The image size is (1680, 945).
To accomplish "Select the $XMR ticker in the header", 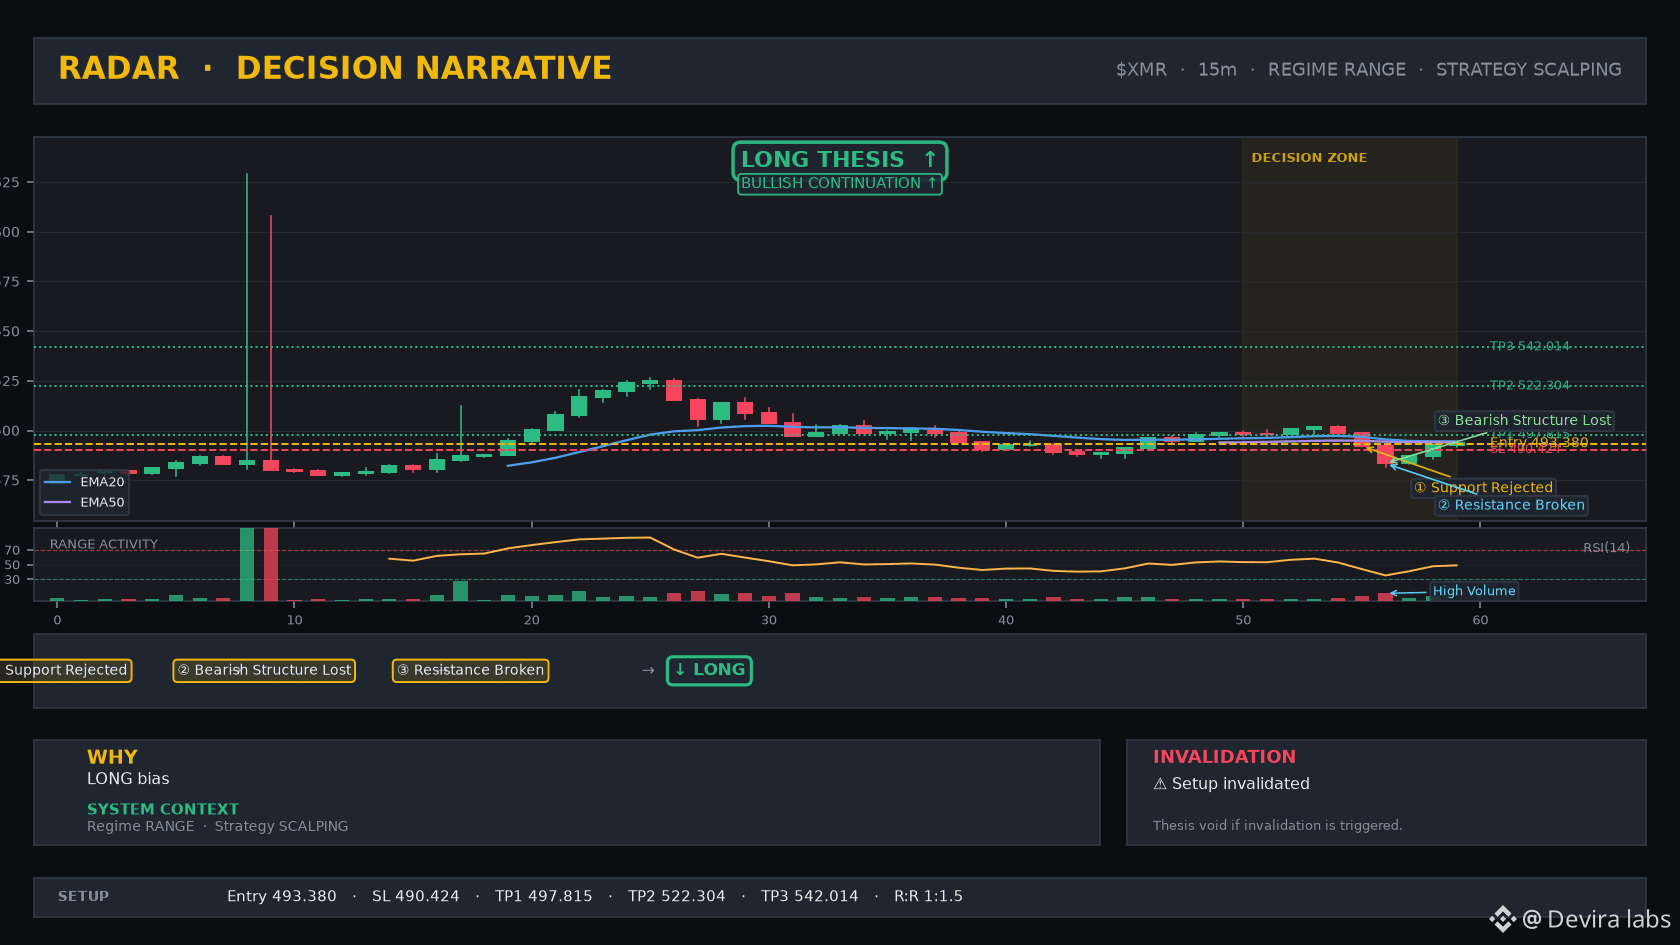I will coord(1141,69).
